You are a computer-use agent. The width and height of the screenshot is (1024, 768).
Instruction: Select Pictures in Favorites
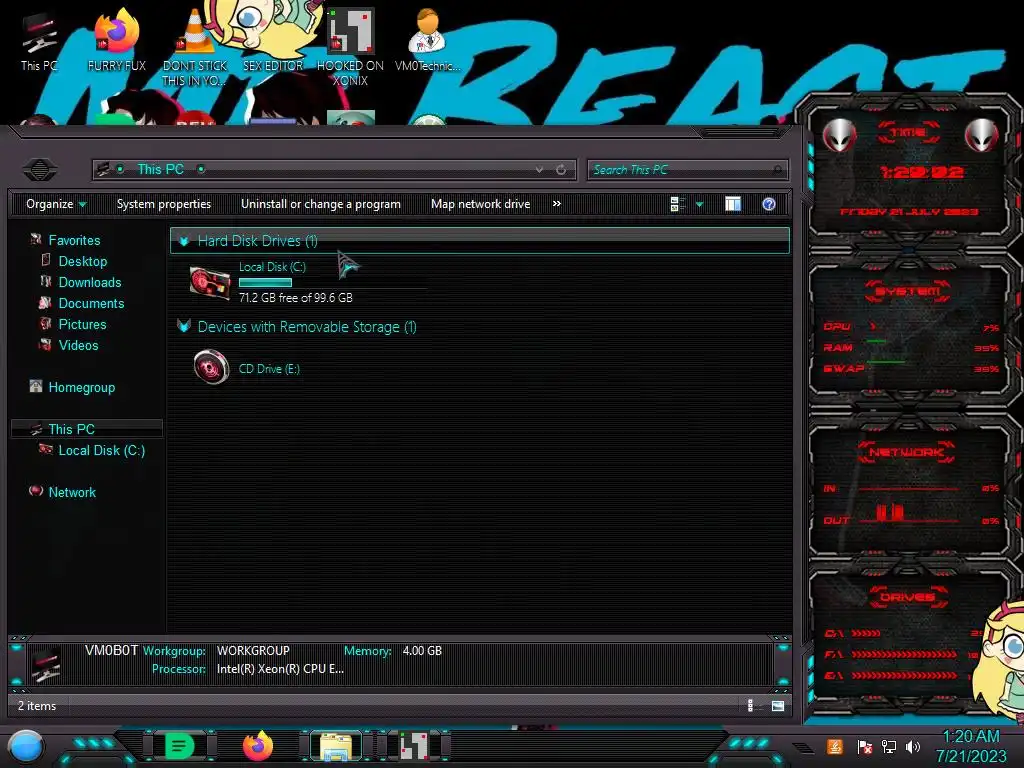[x=82, y=324]
